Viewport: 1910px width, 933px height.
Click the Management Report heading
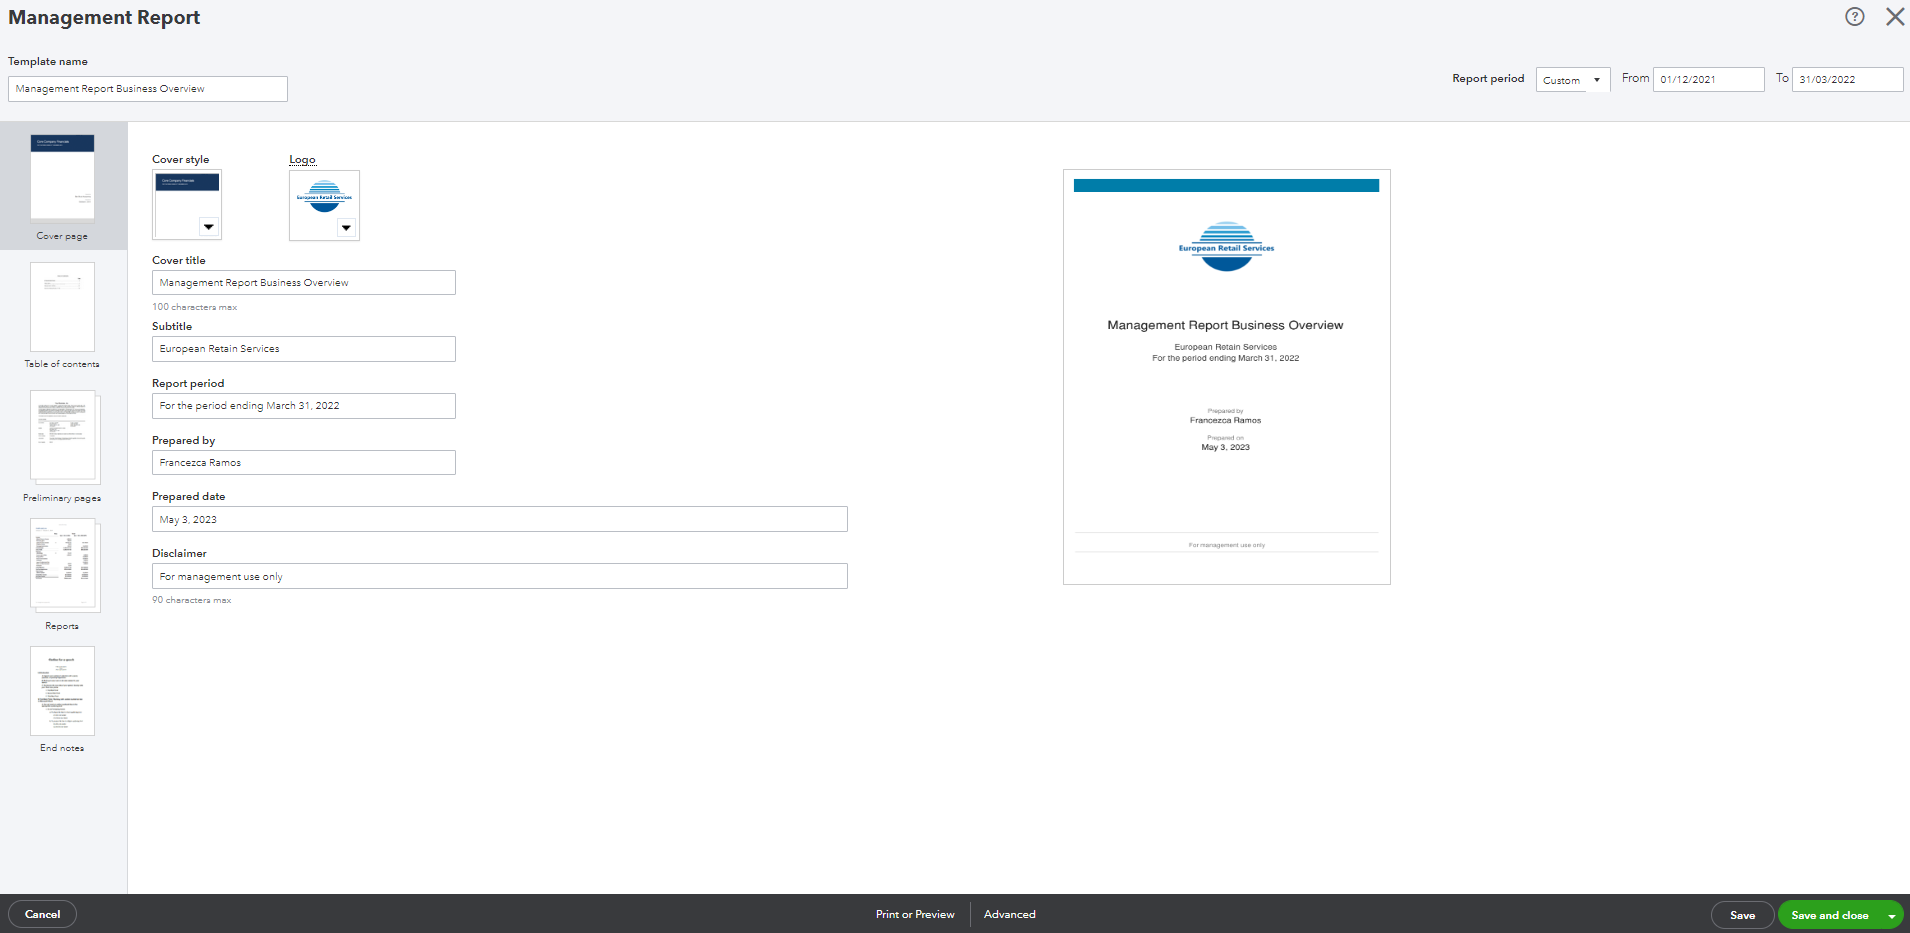tap(104, 17)
